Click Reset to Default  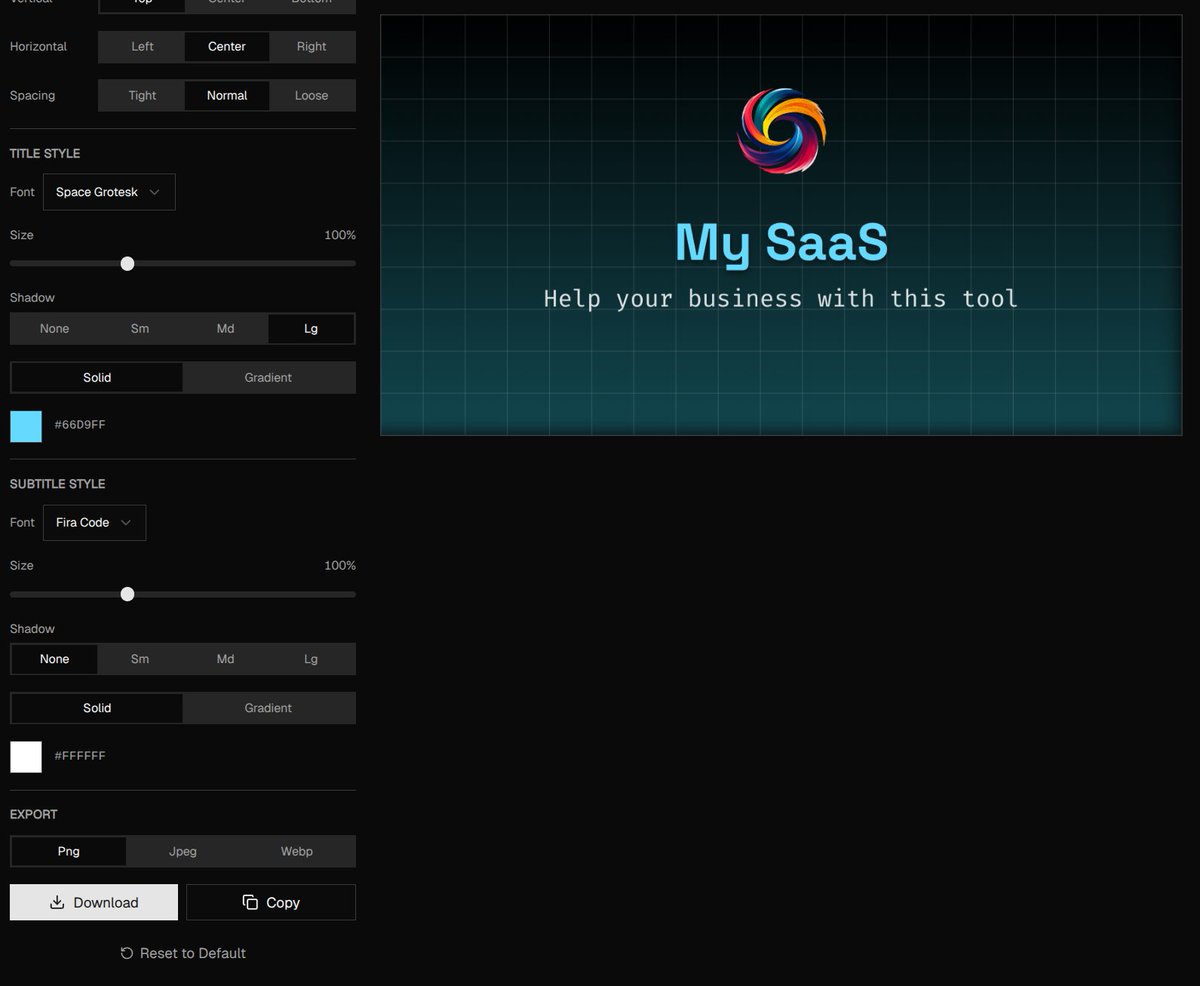(x=183, y=953)
